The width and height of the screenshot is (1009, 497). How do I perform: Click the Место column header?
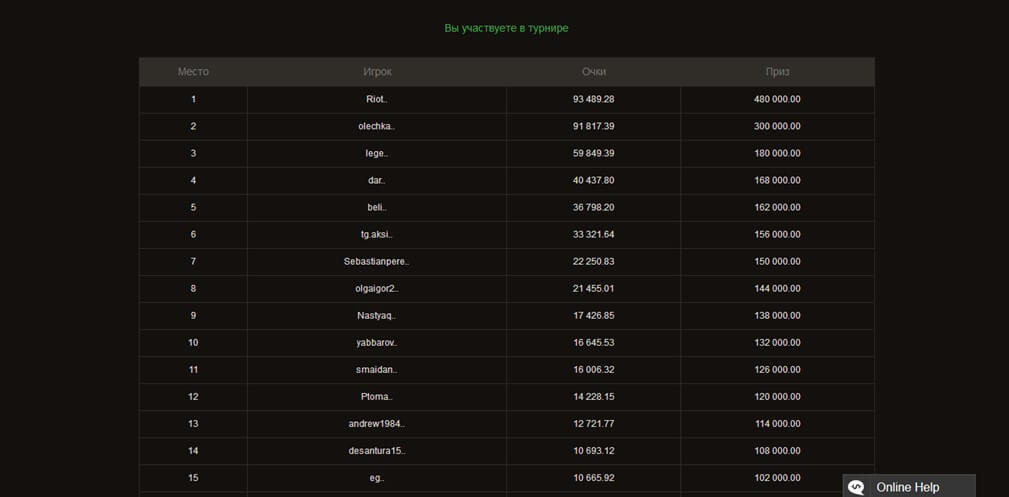193,72
